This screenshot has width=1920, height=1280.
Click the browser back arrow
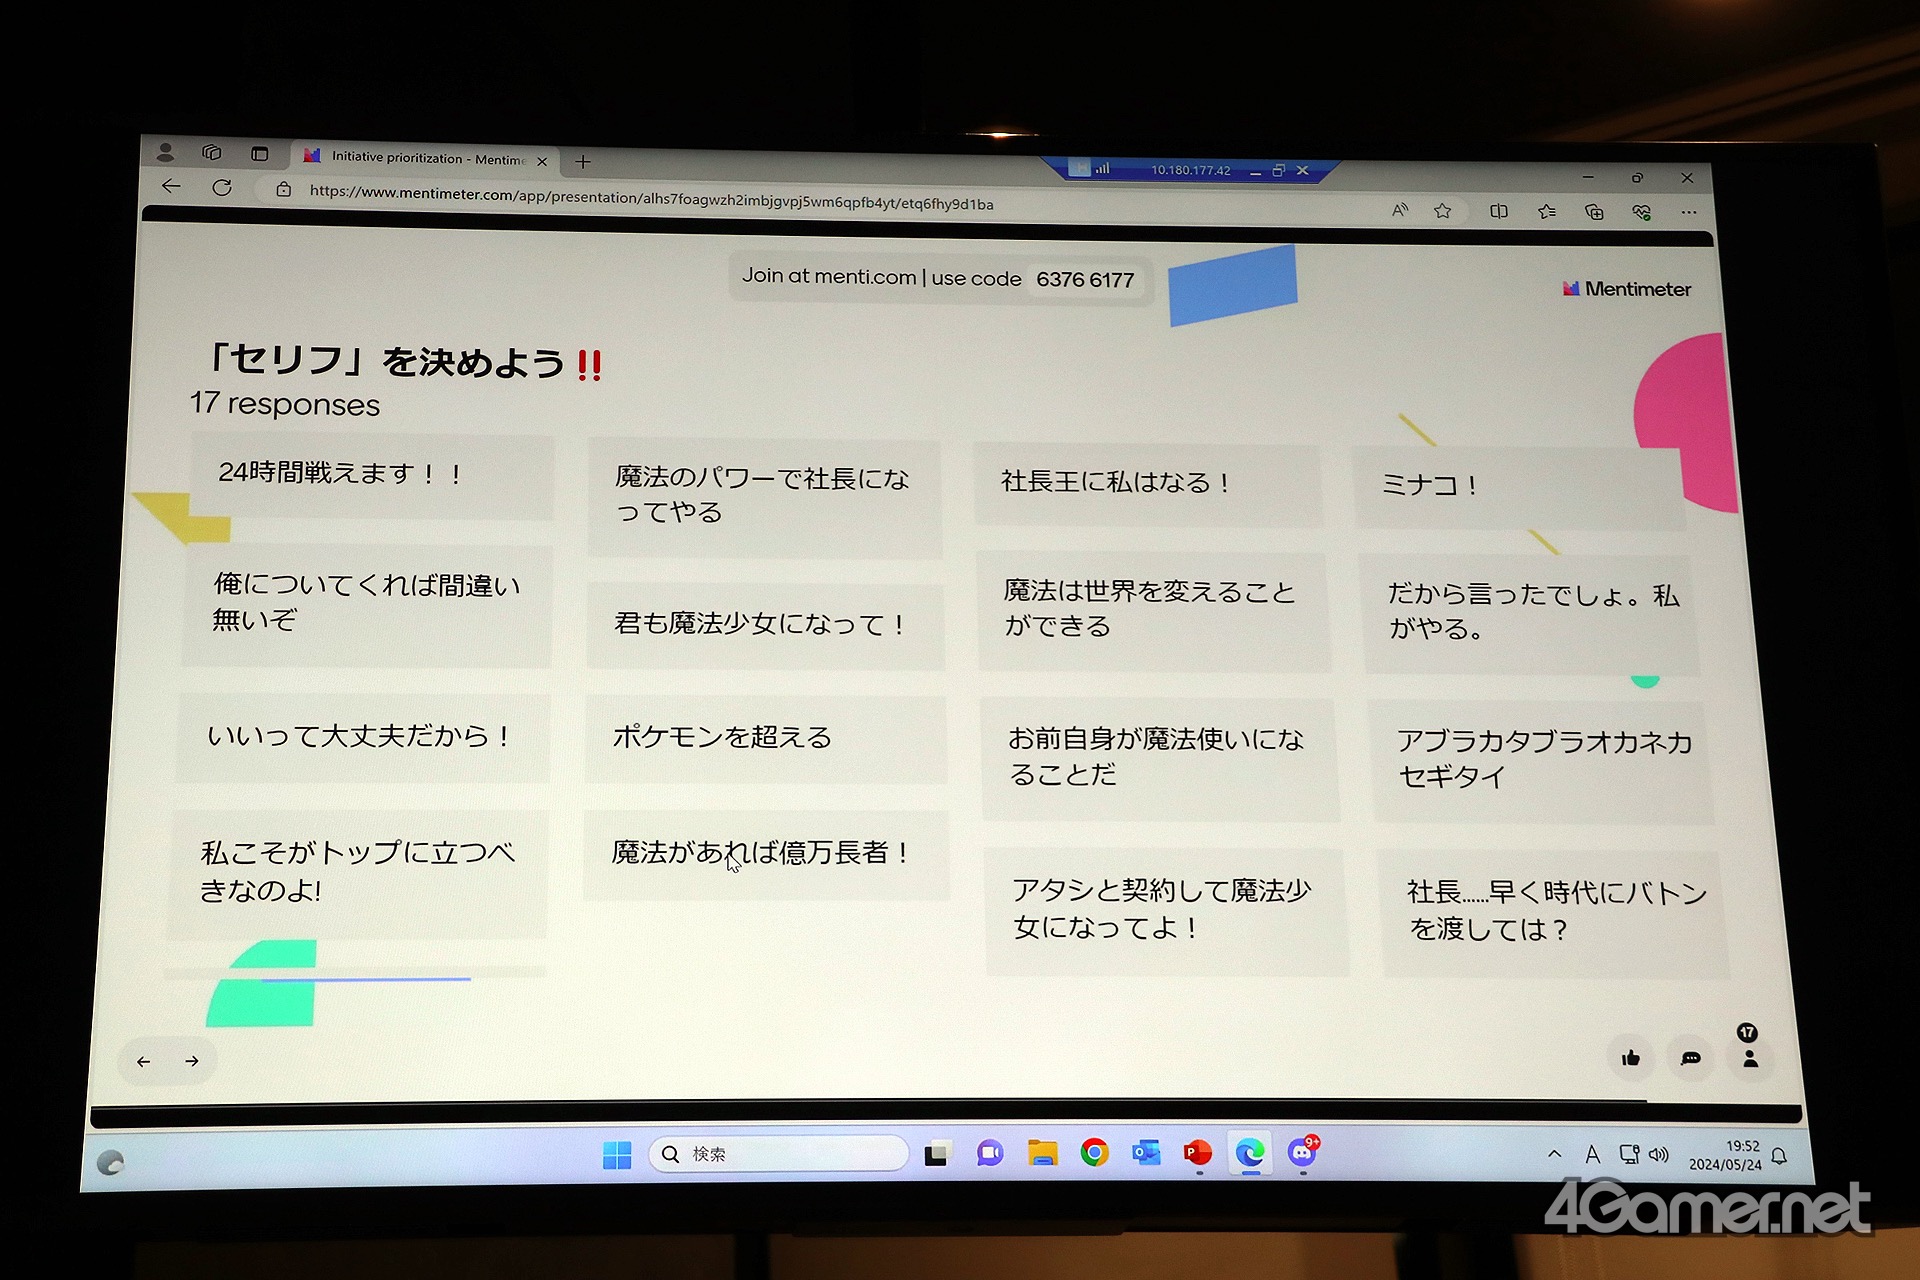[x=171, y=186]
